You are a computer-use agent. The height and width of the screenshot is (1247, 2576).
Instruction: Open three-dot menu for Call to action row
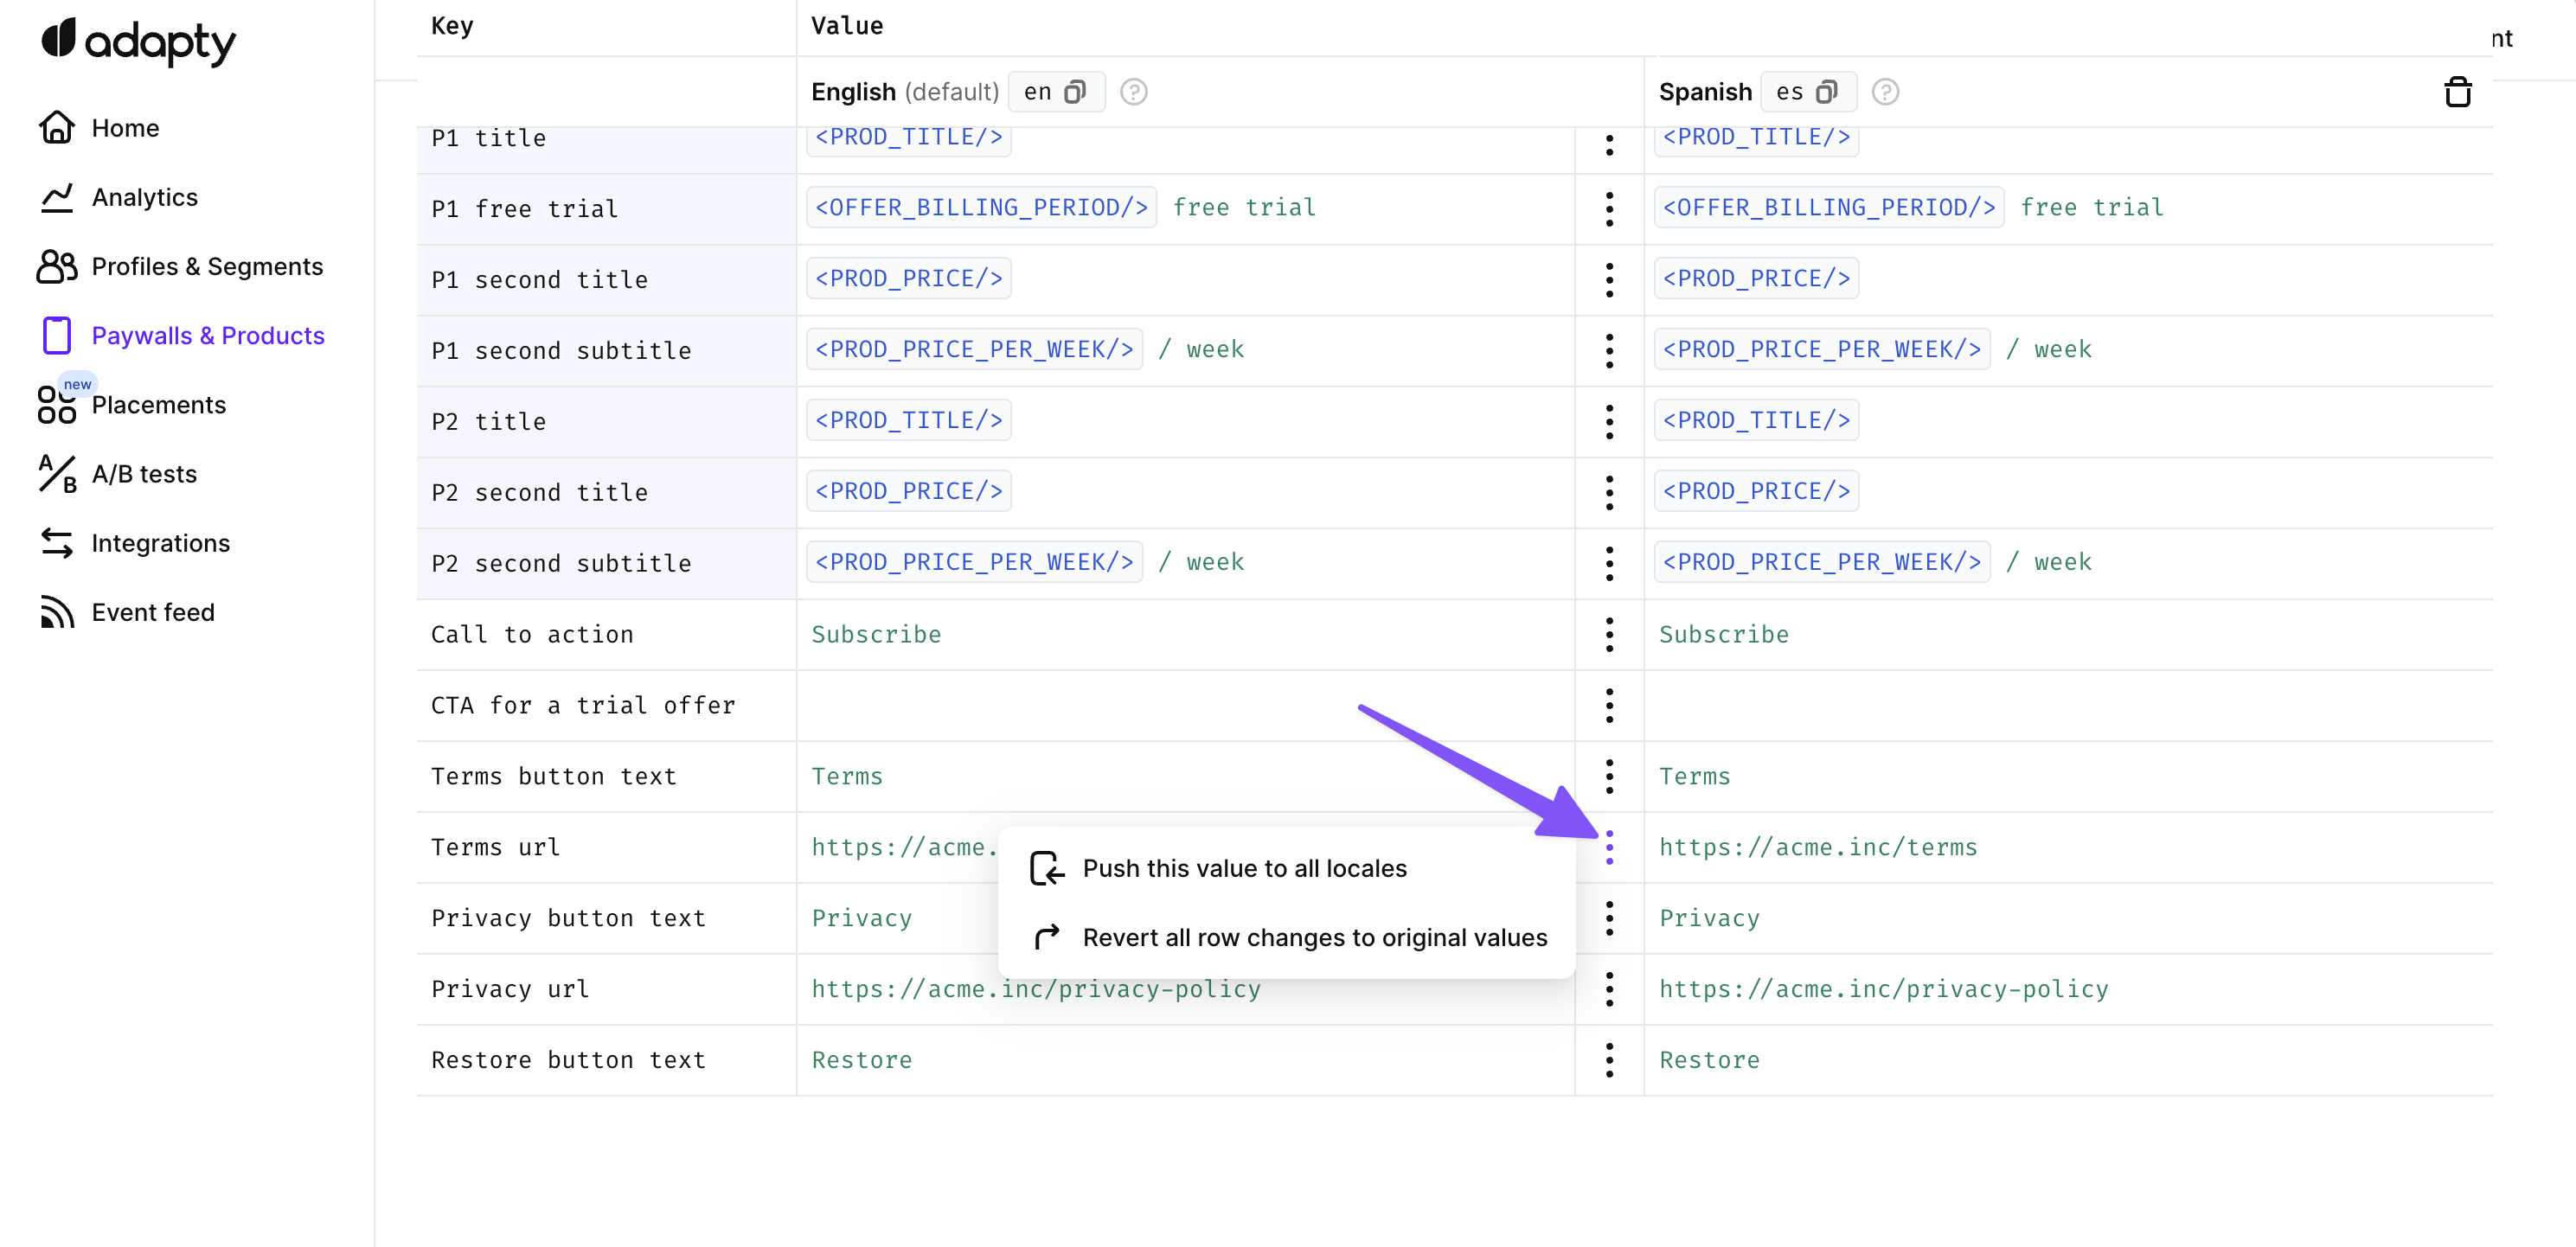point(1608,635)
